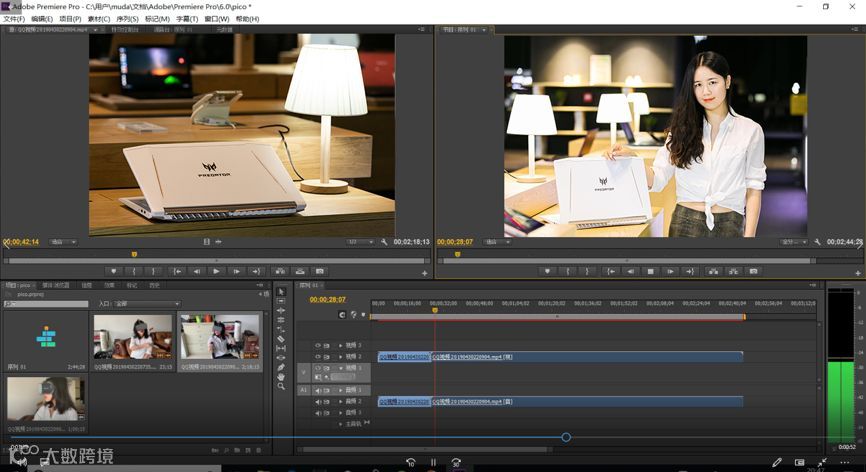Click the program monitor export frame camera icon
Image resolution: width=866 pixels, height=472 pixels.
(753, 271)
